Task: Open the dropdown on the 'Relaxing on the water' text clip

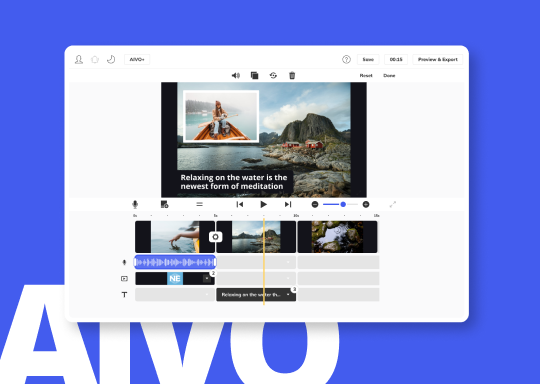Action: tap(288, 295)
